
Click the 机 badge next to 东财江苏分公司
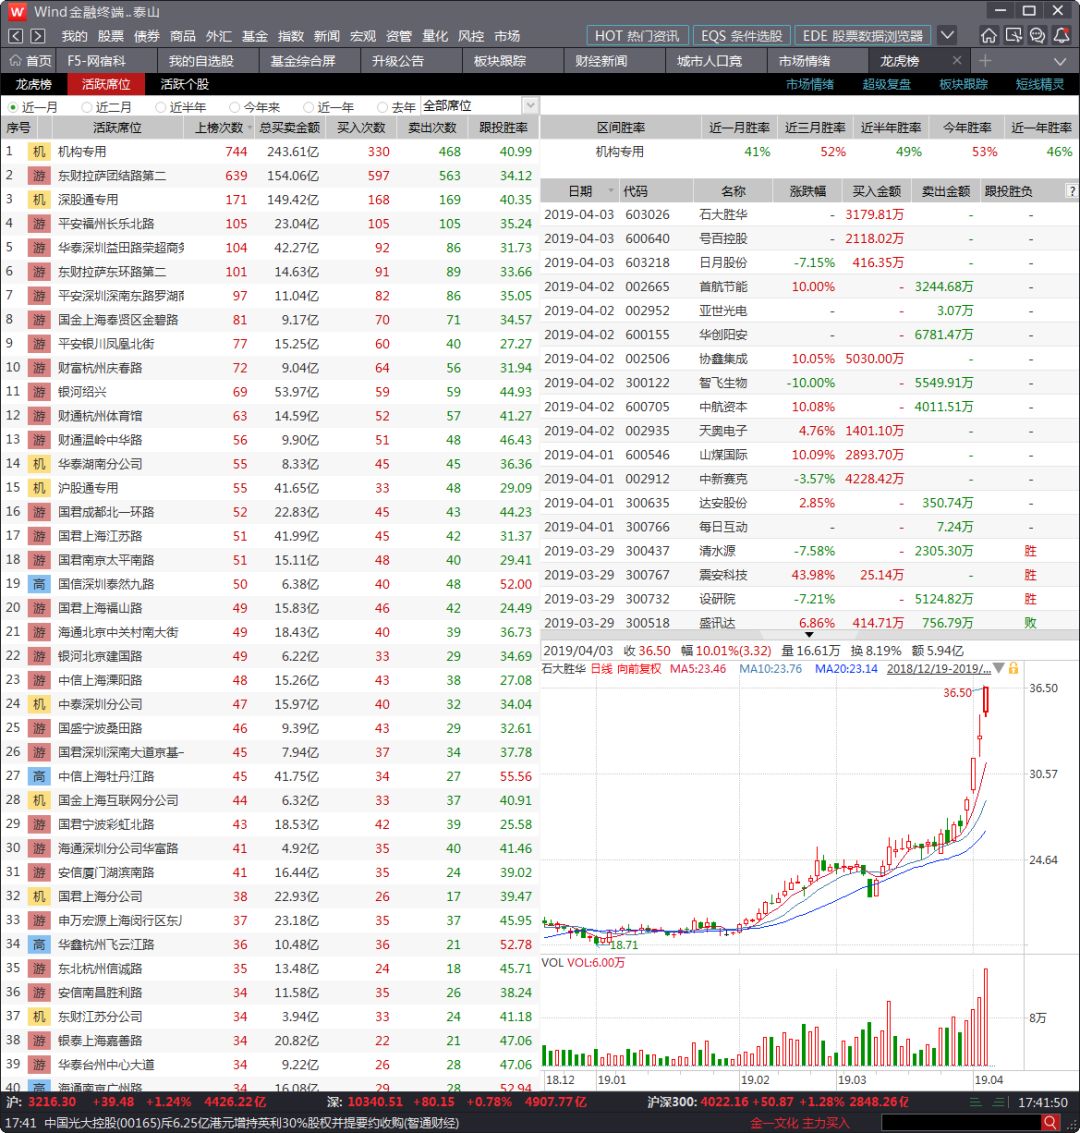point(39,1017)
